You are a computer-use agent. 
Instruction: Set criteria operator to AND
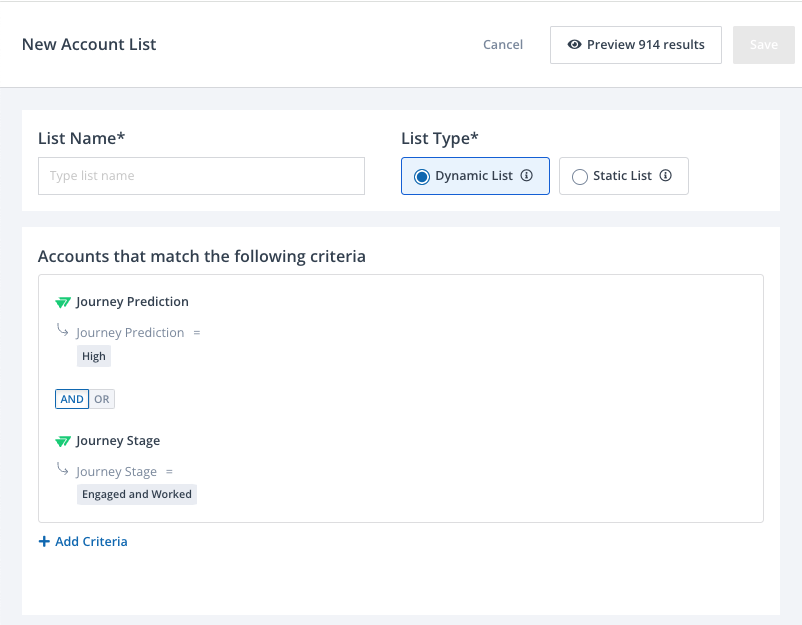click(x=72, y=399)
